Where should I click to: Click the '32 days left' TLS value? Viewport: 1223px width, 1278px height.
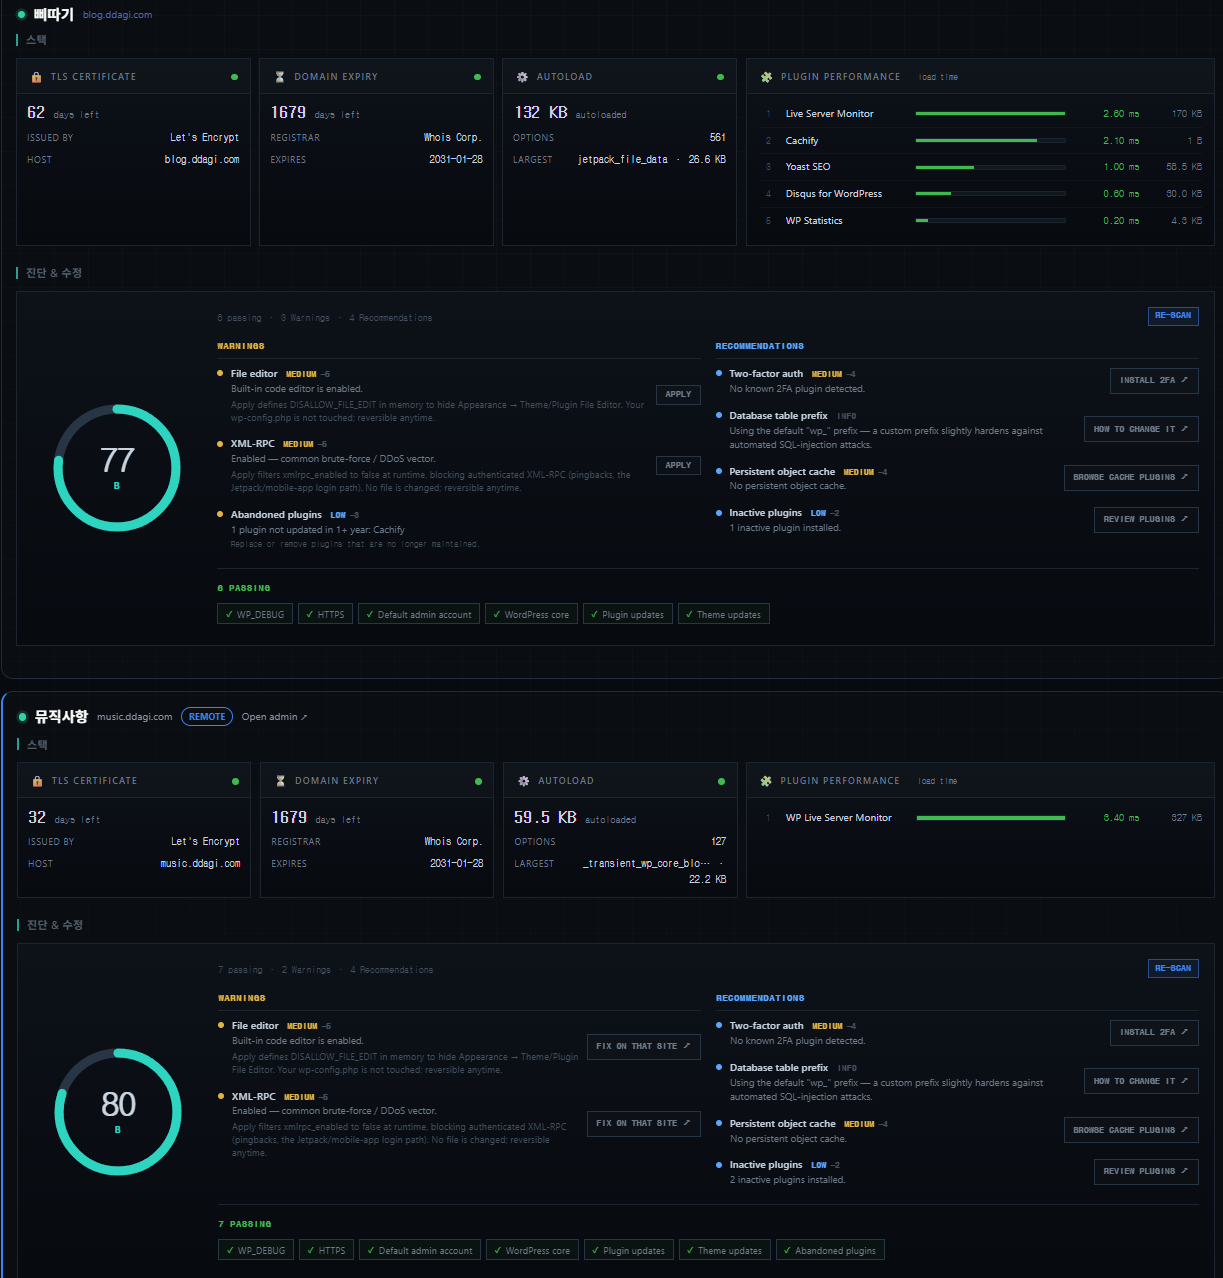point(64,818)
